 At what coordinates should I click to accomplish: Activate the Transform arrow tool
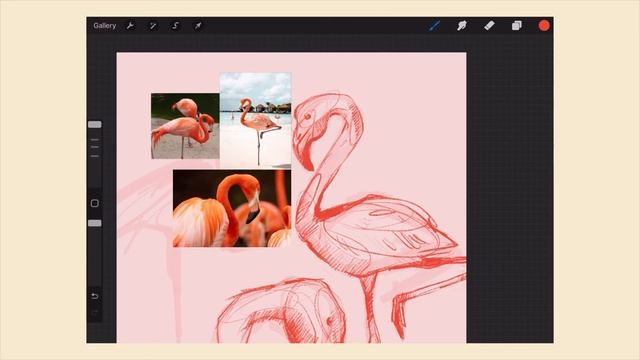[198, 26]
